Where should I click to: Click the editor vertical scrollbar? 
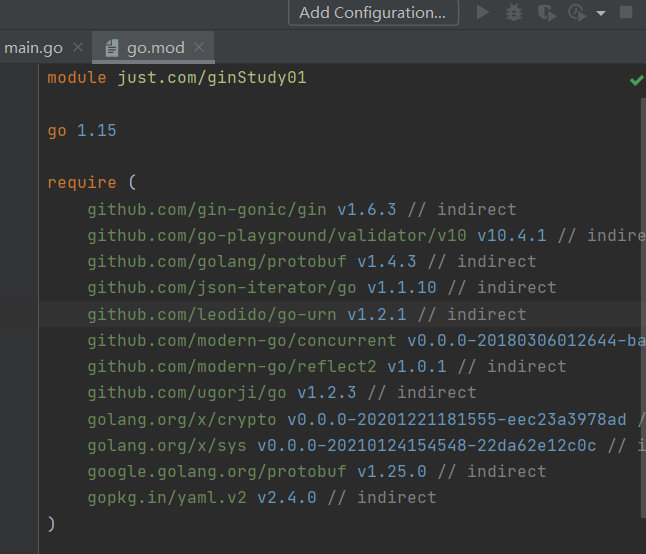tap(643, 307)
